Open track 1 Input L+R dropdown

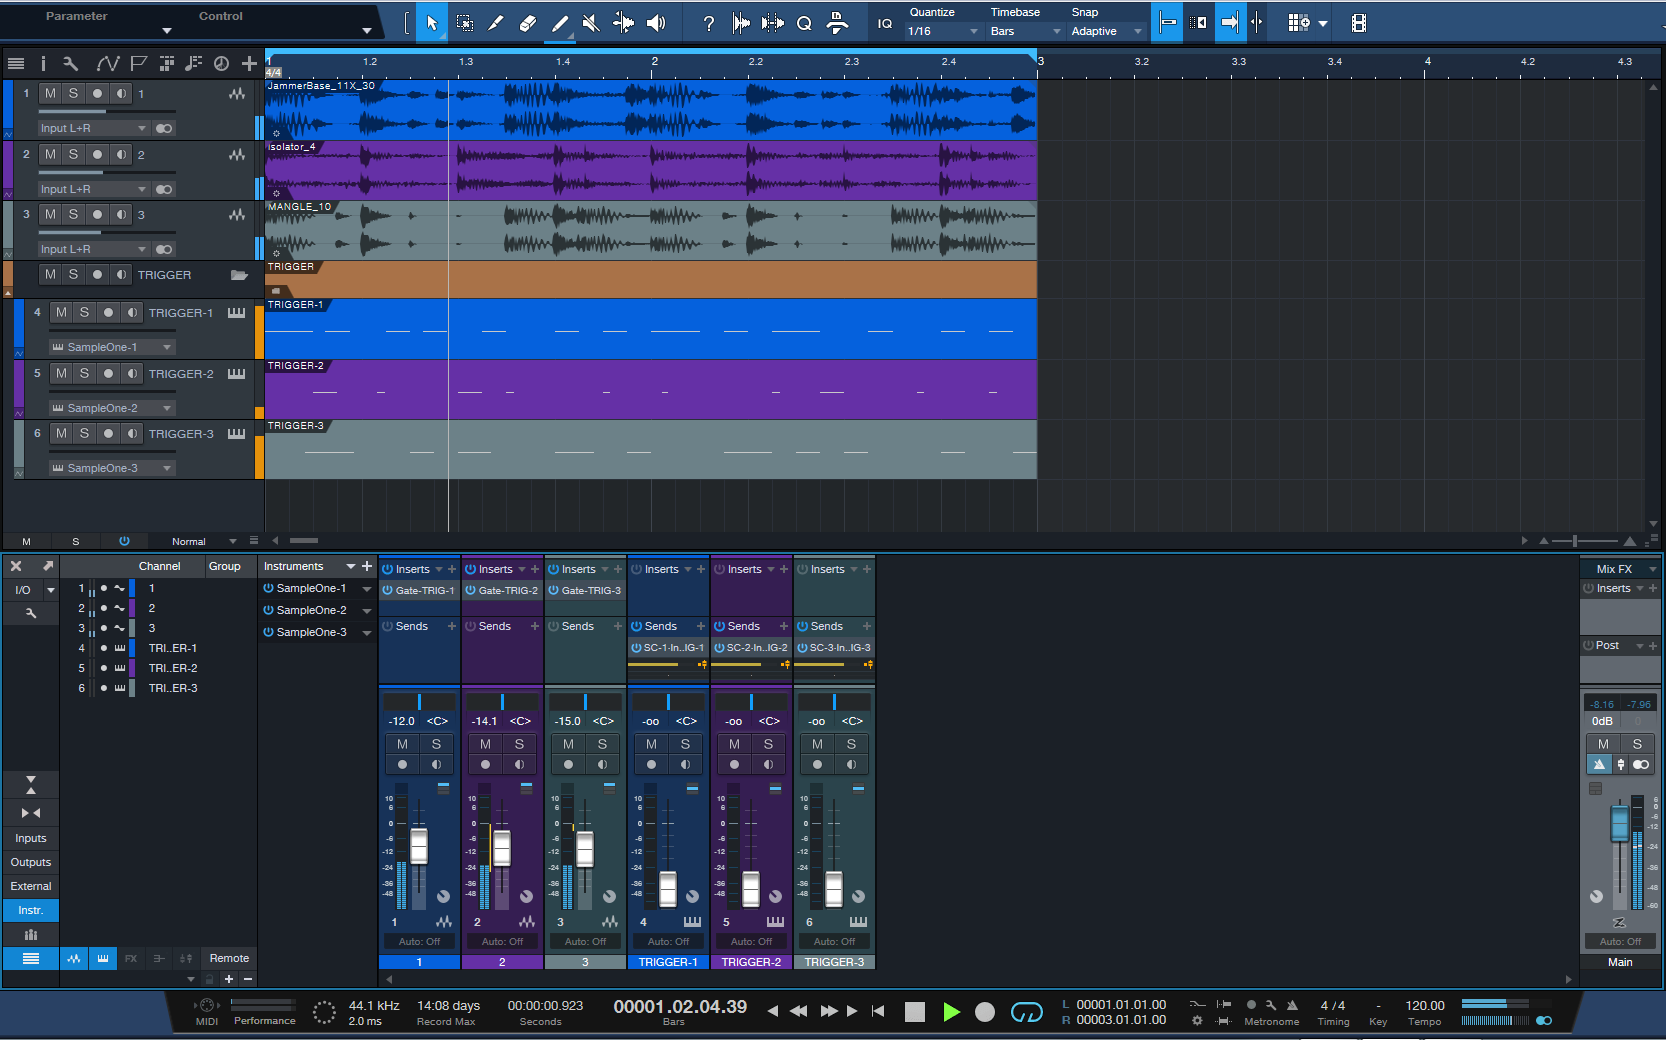pos(93,128)
